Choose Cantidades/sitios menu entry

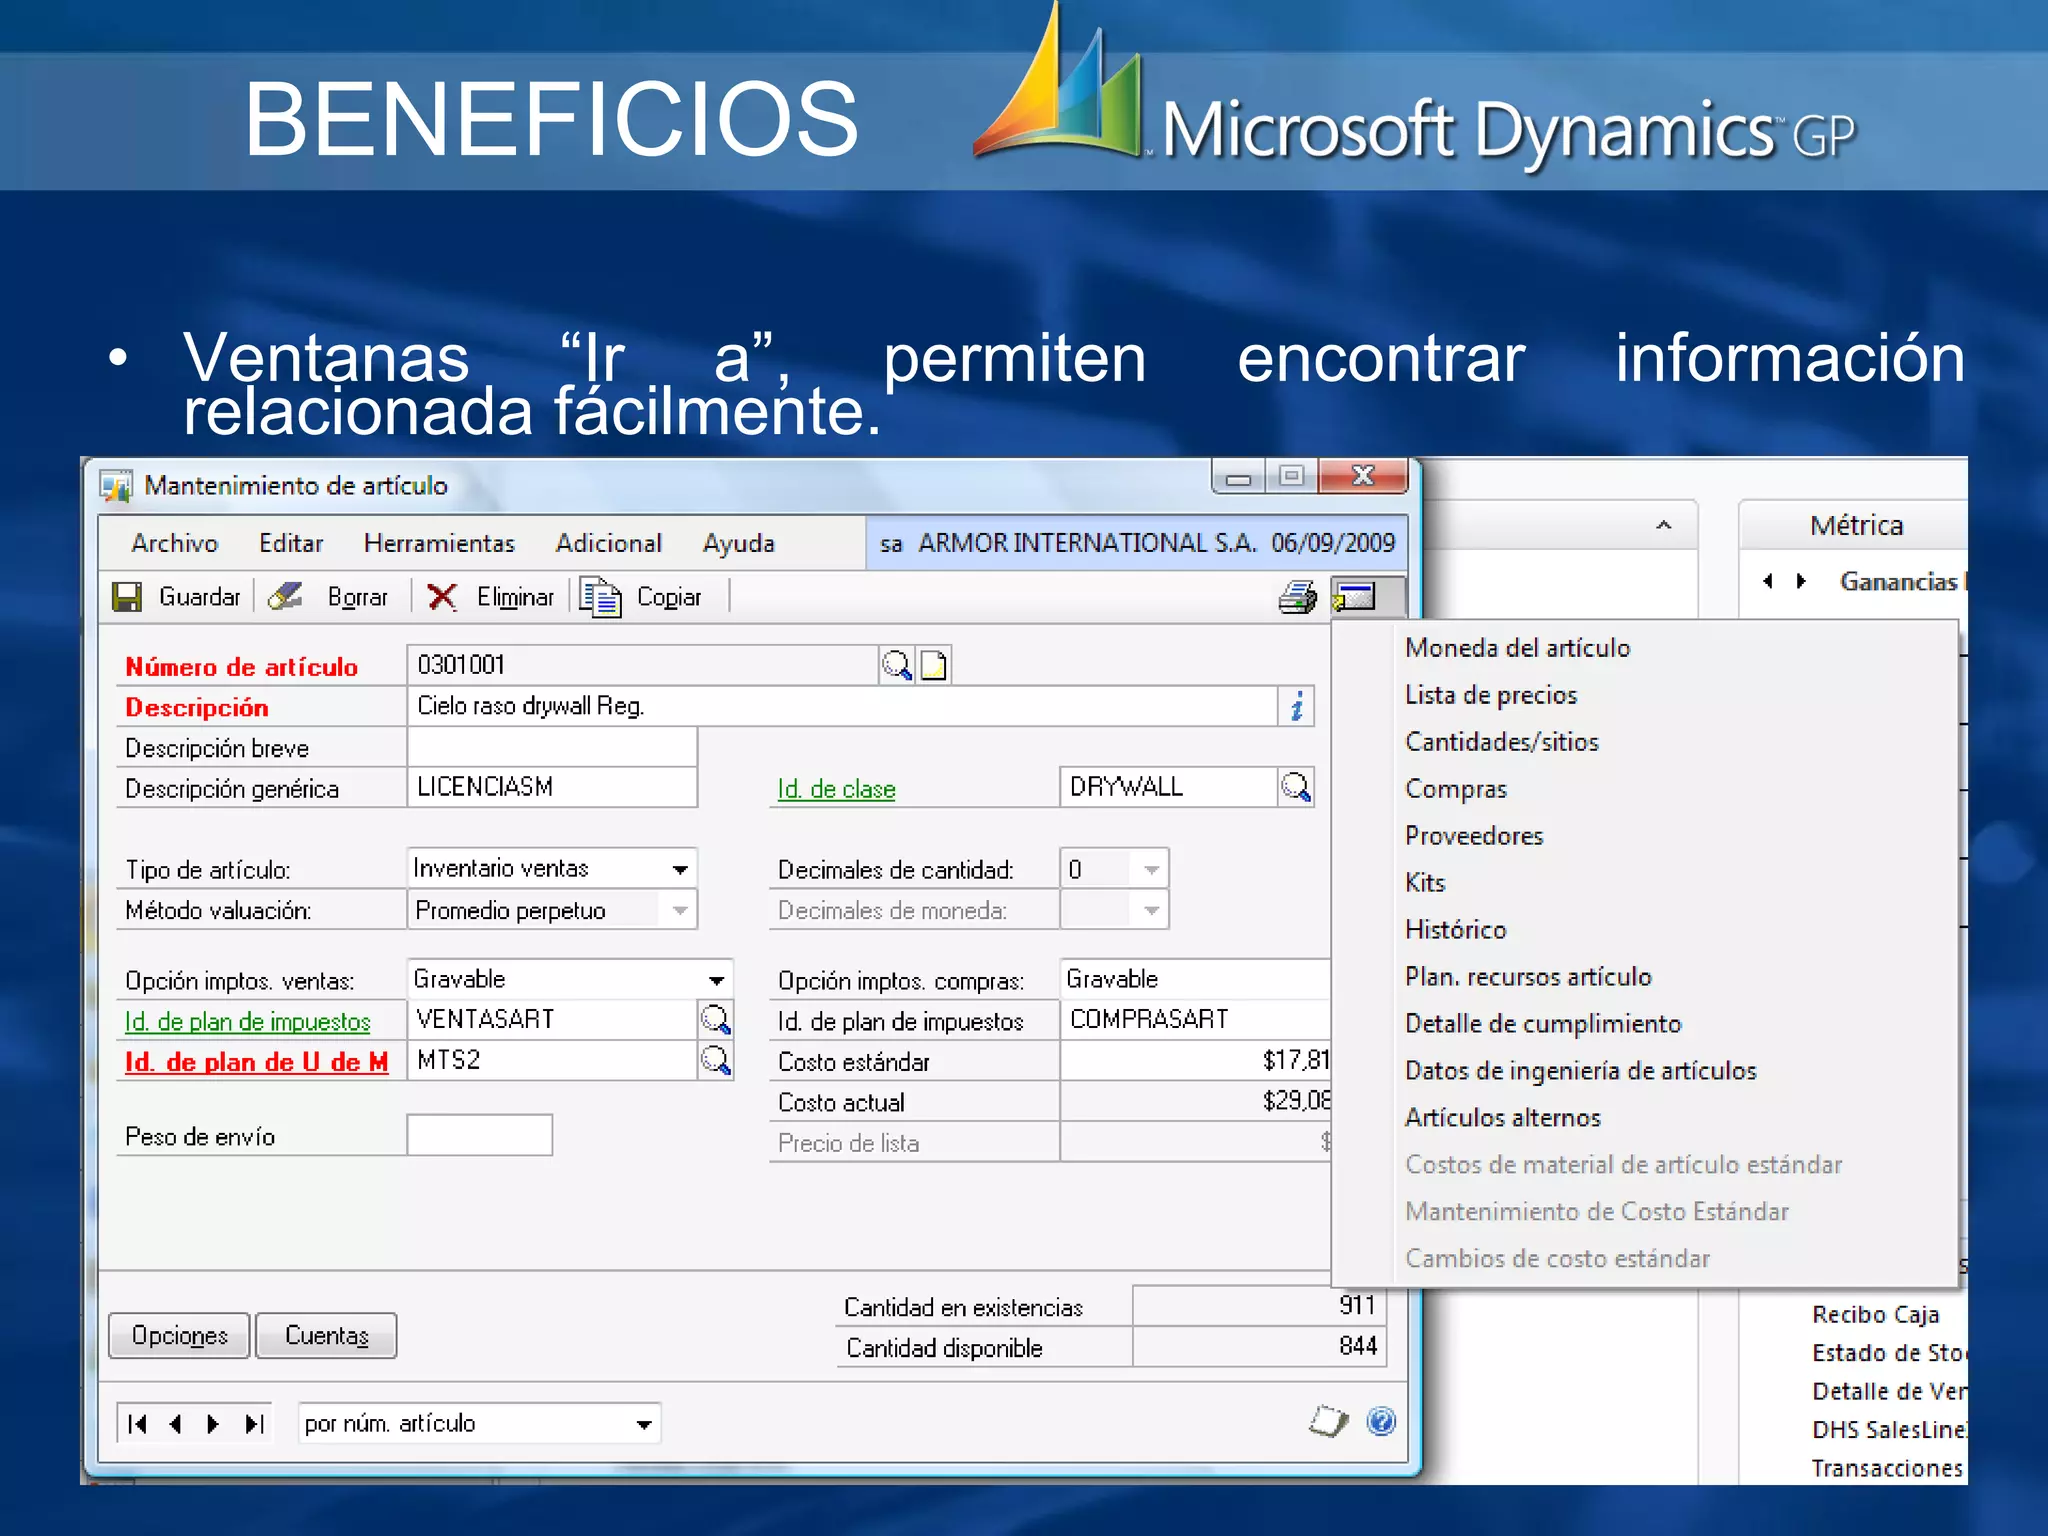tap(1501, 742)
